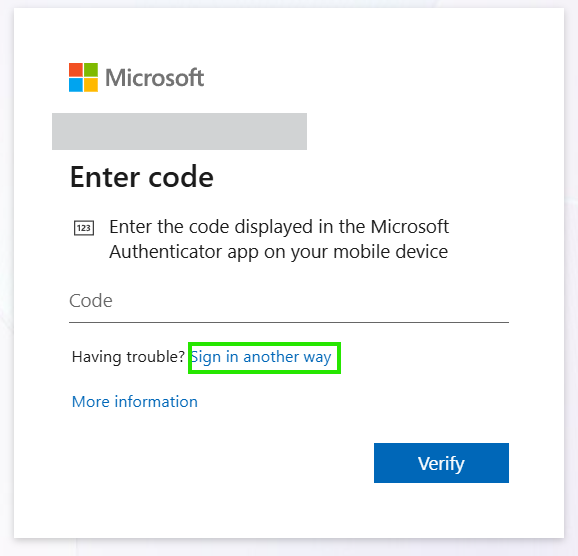Click the gray Microsoft wordmark beside logo
578x556 pixels.
[x=154, y=78]
